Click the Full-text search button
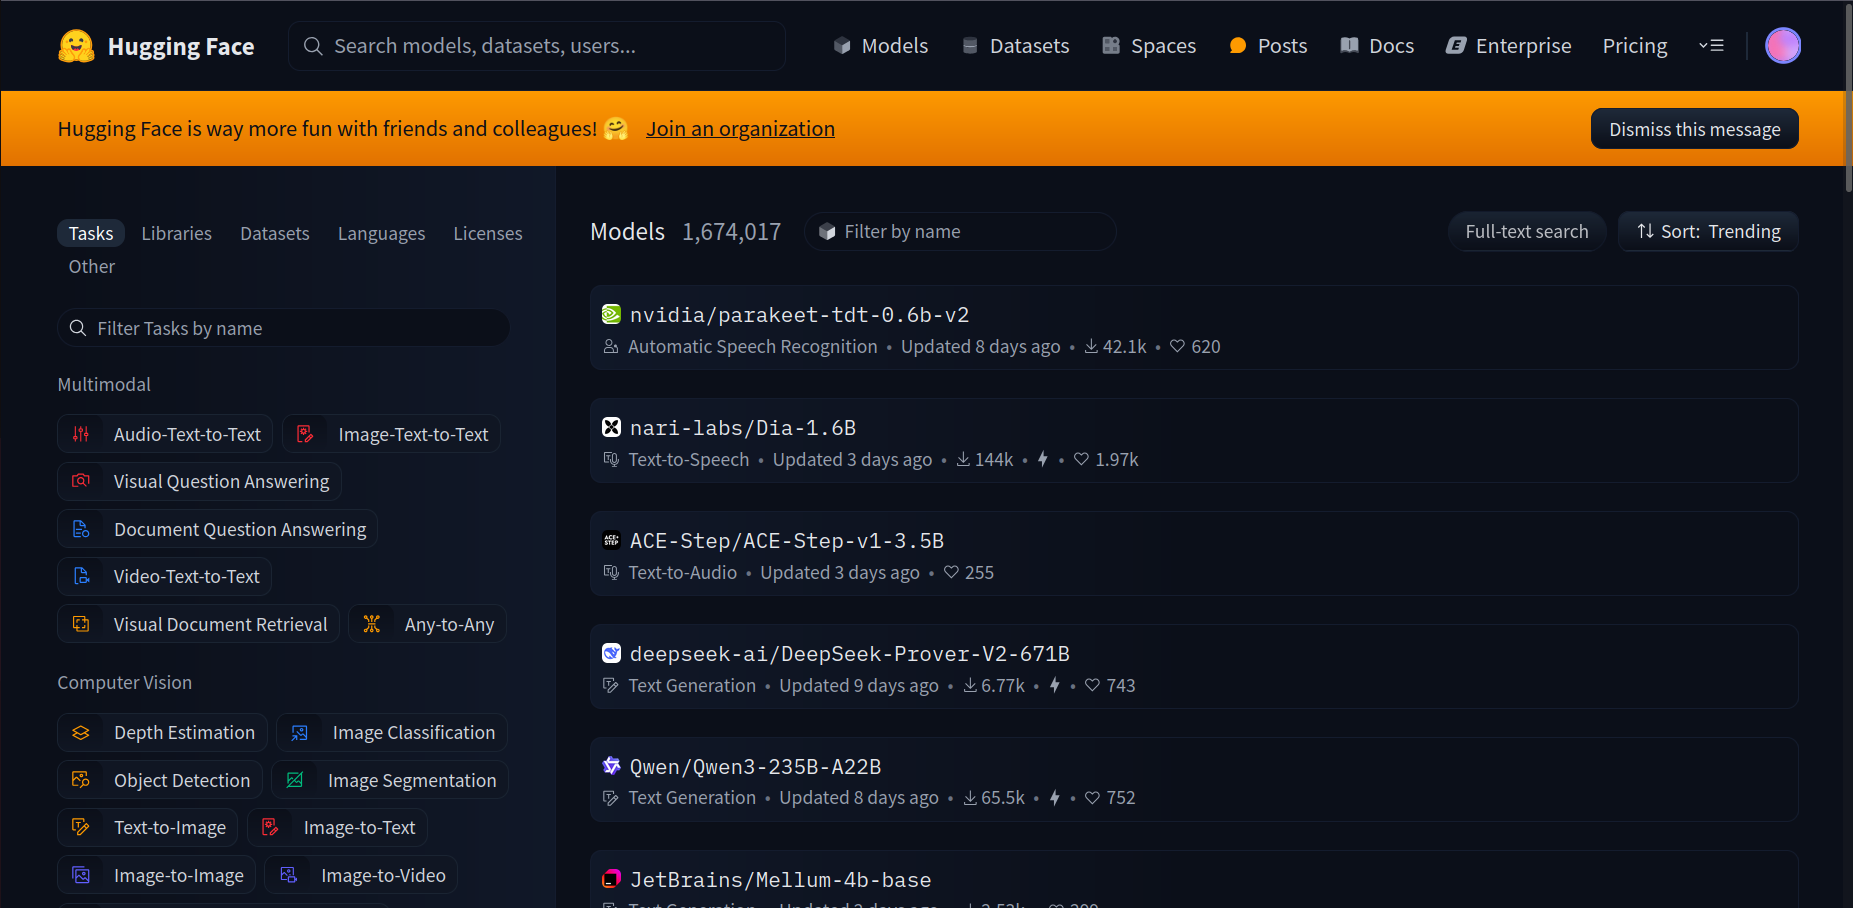 pyautogui.click(x=1527, y=232)
